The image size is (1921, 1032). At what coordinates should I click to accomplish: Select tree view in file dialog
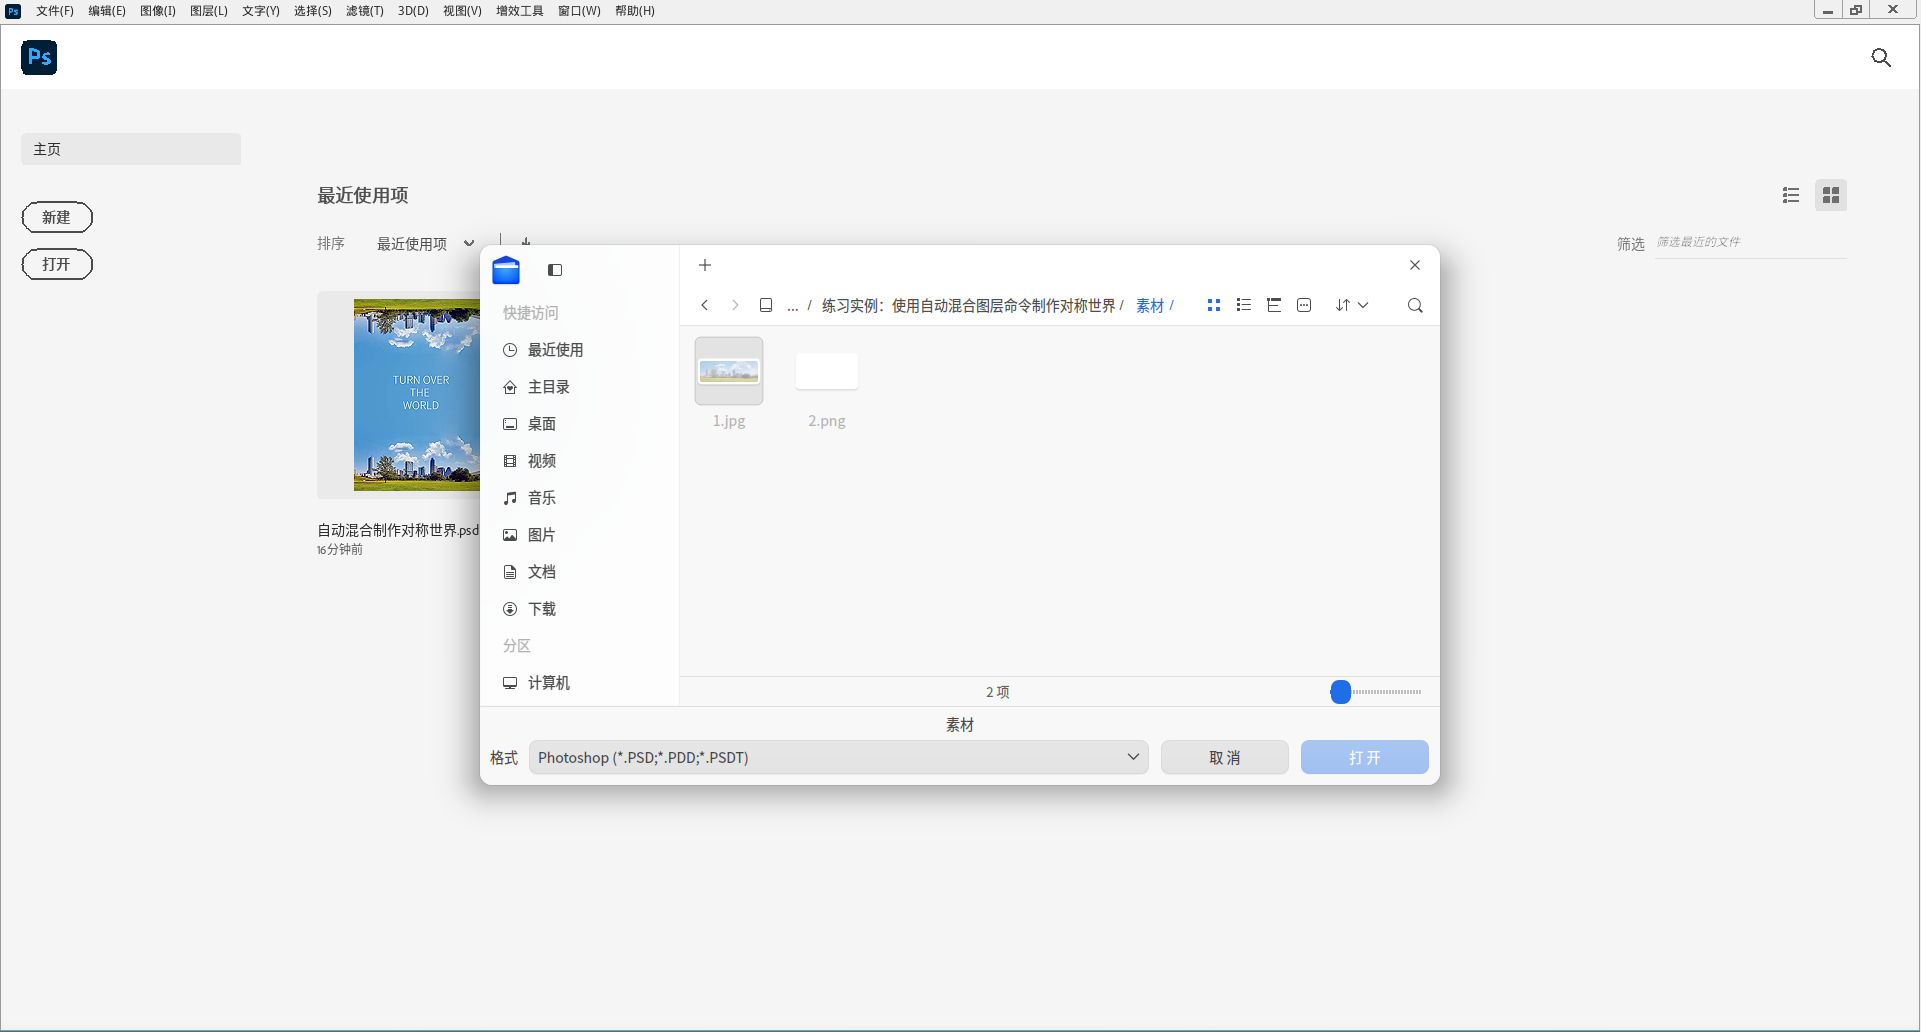pyautogui.click(x=1274, y=305)
